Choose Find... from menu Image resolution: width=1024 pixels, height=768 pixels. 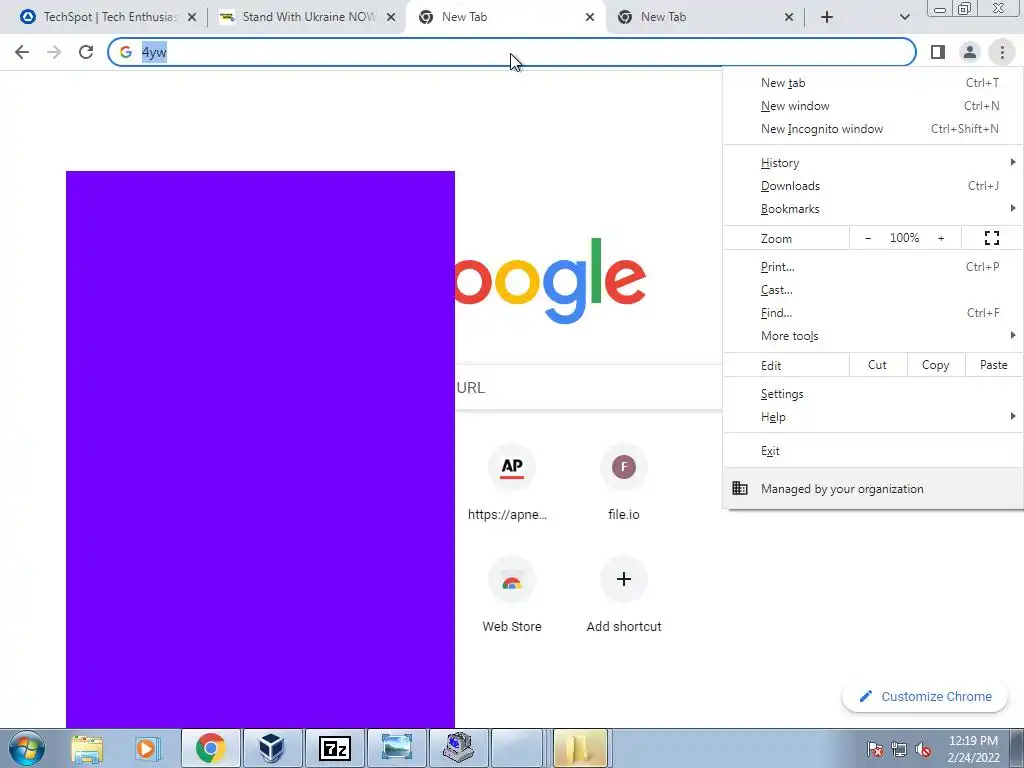pos(873,313)
